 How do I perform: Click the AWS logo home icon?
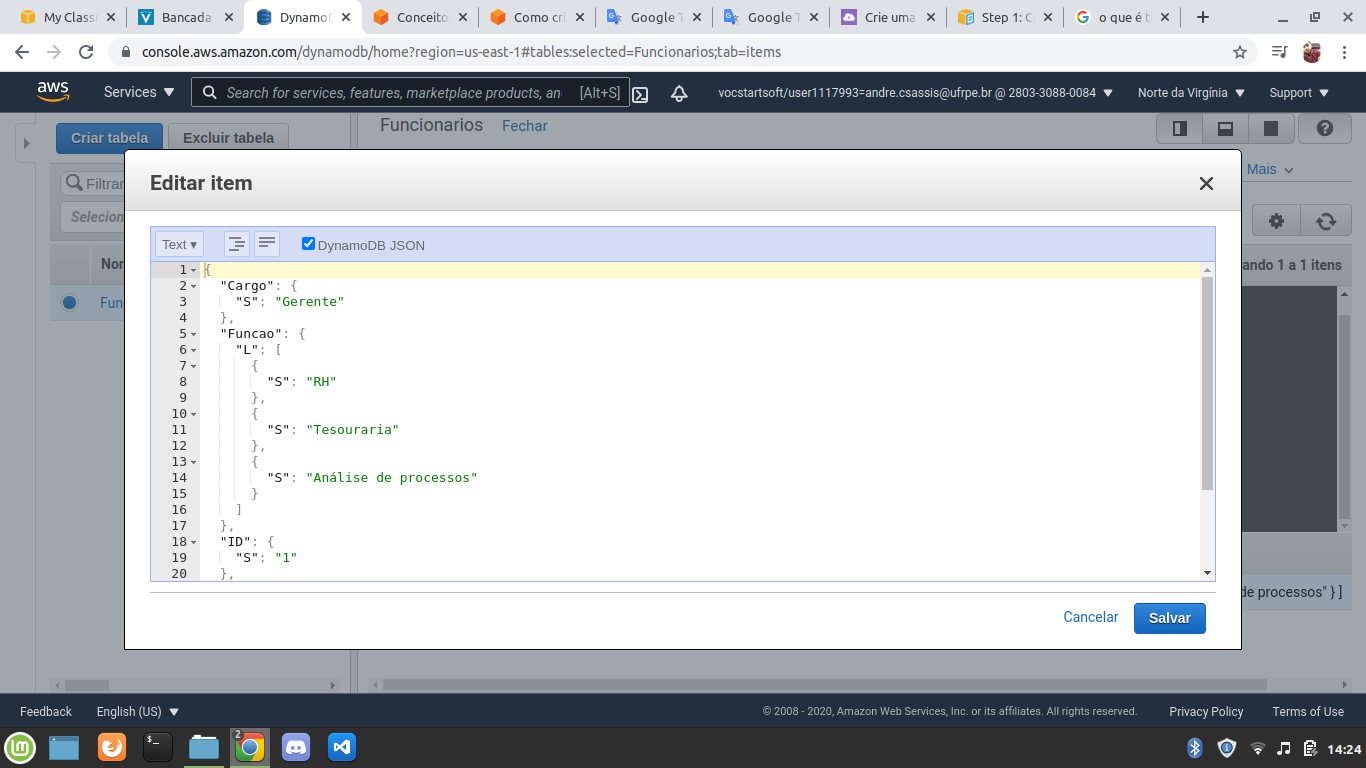(53, 92)
